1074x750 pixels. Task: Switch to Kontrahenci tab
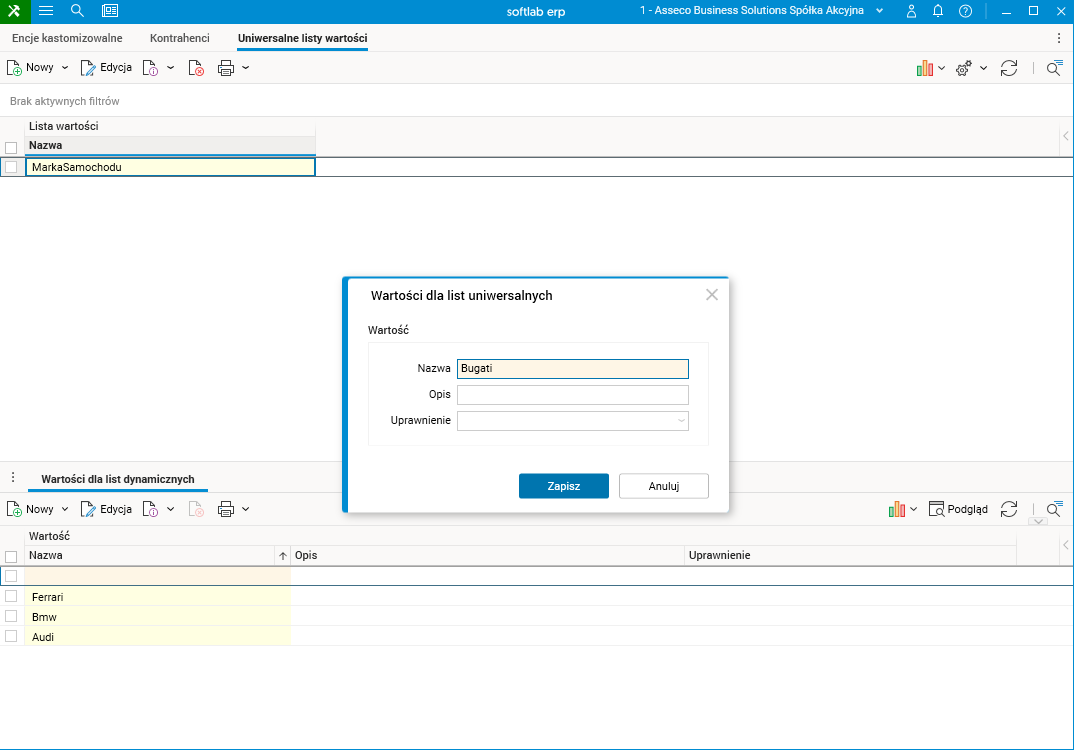pos(179,38)
